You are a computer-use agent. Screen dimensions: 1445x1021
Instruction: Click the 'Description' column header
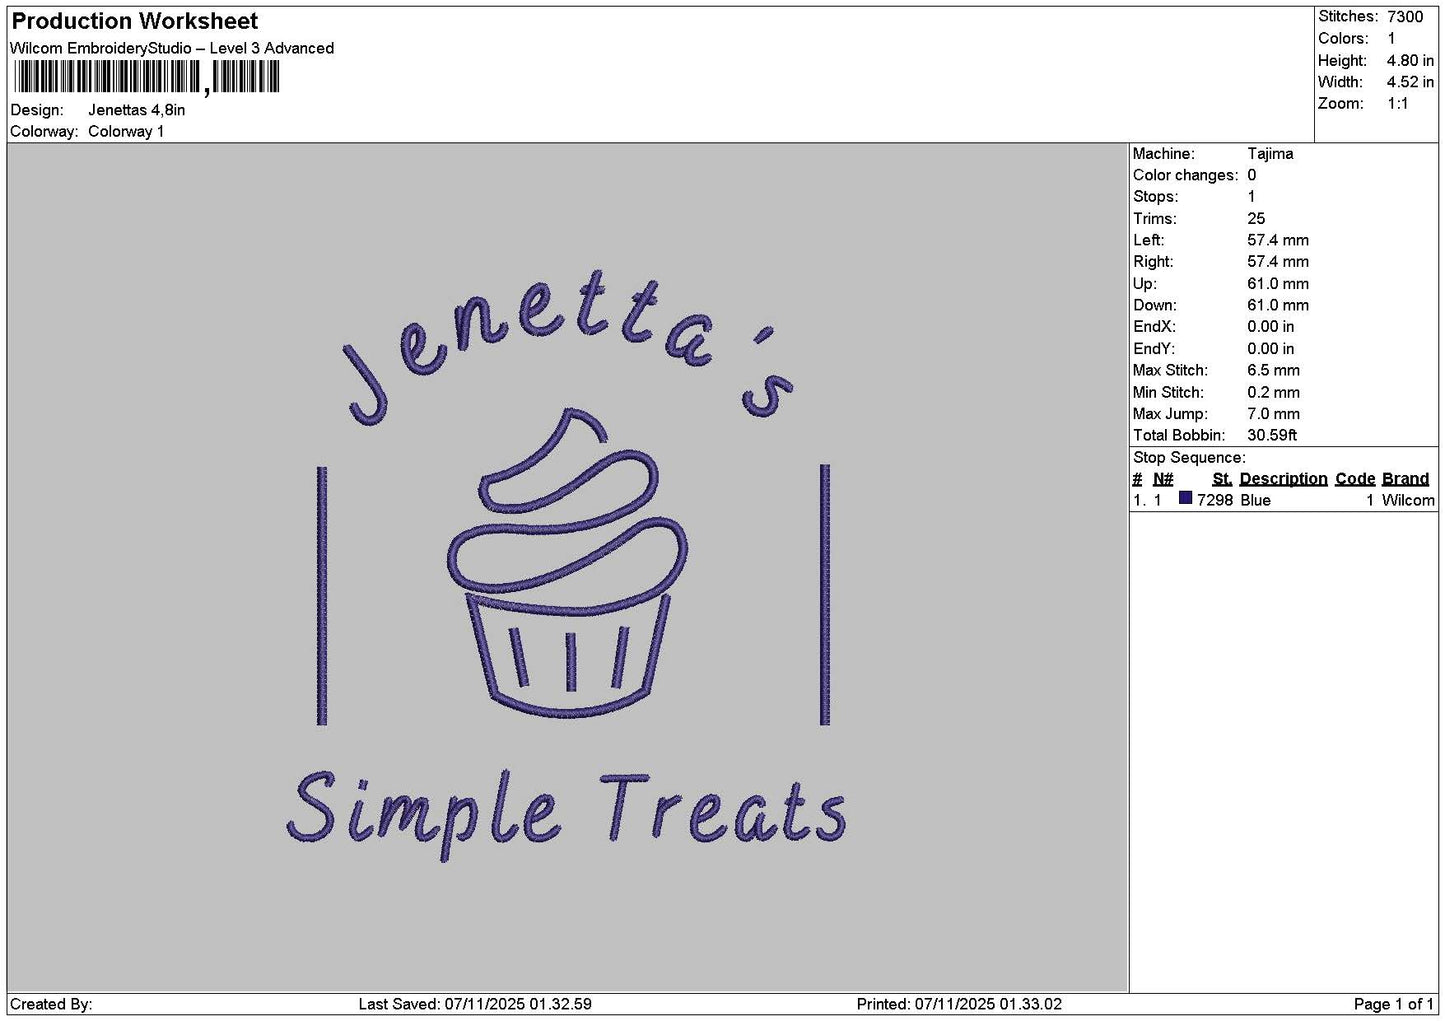tap(1283, 479)
